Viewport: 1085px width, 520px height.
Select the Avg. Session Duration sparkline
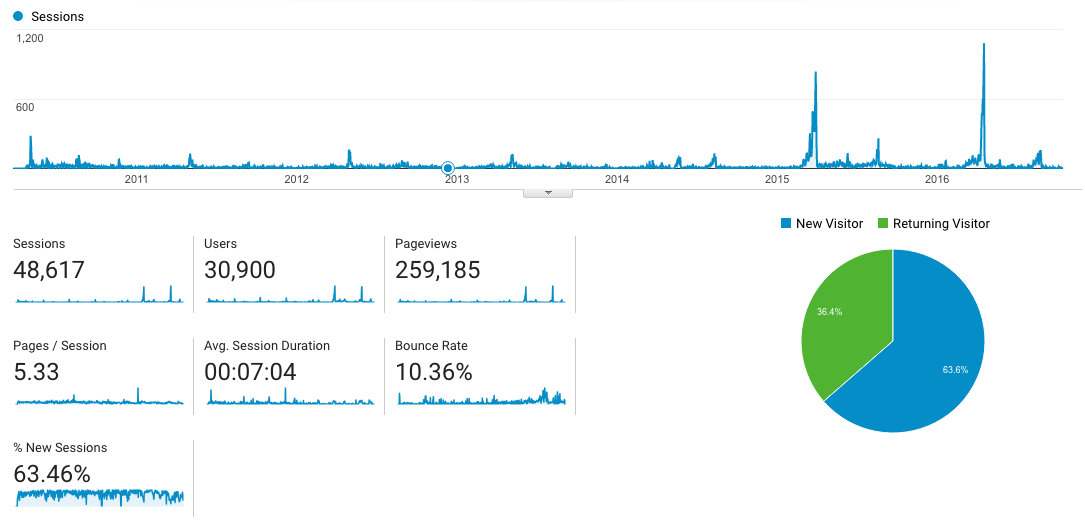point(289,397)
